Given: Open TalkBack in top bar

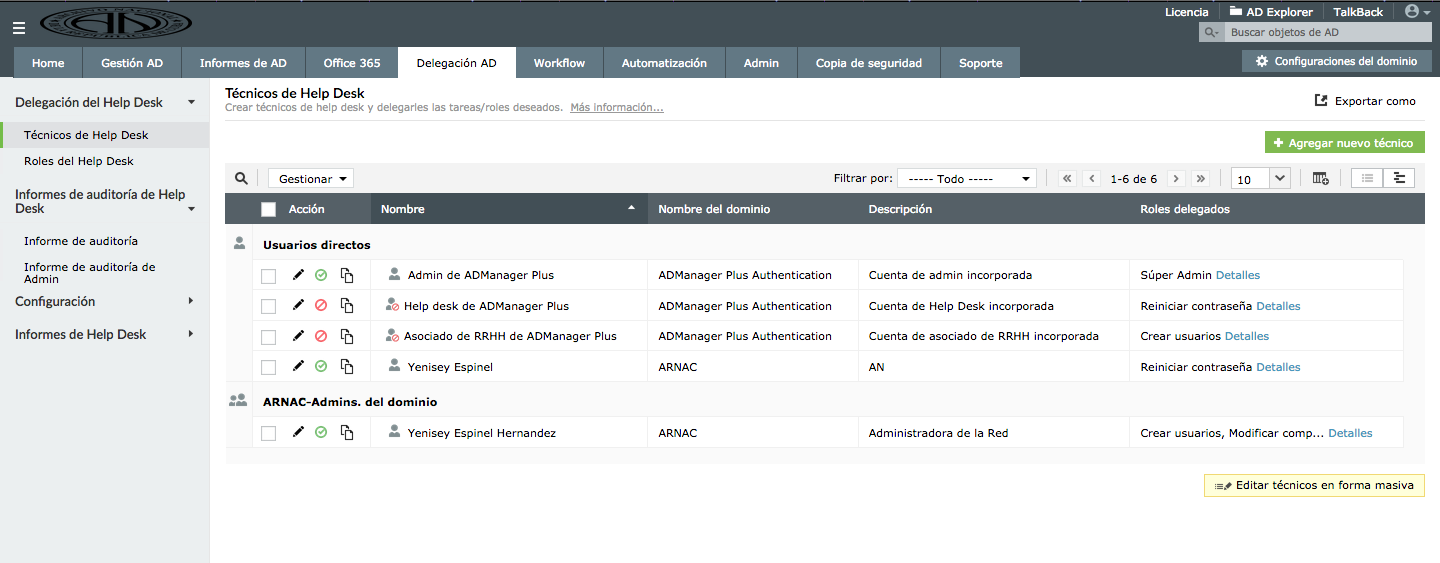Looking at the screenshot, I should point(1358,12).
